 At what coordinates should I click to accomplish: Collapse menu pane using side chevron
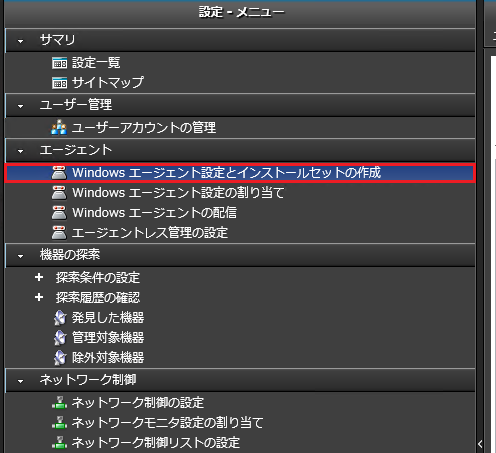pos(480,444)
